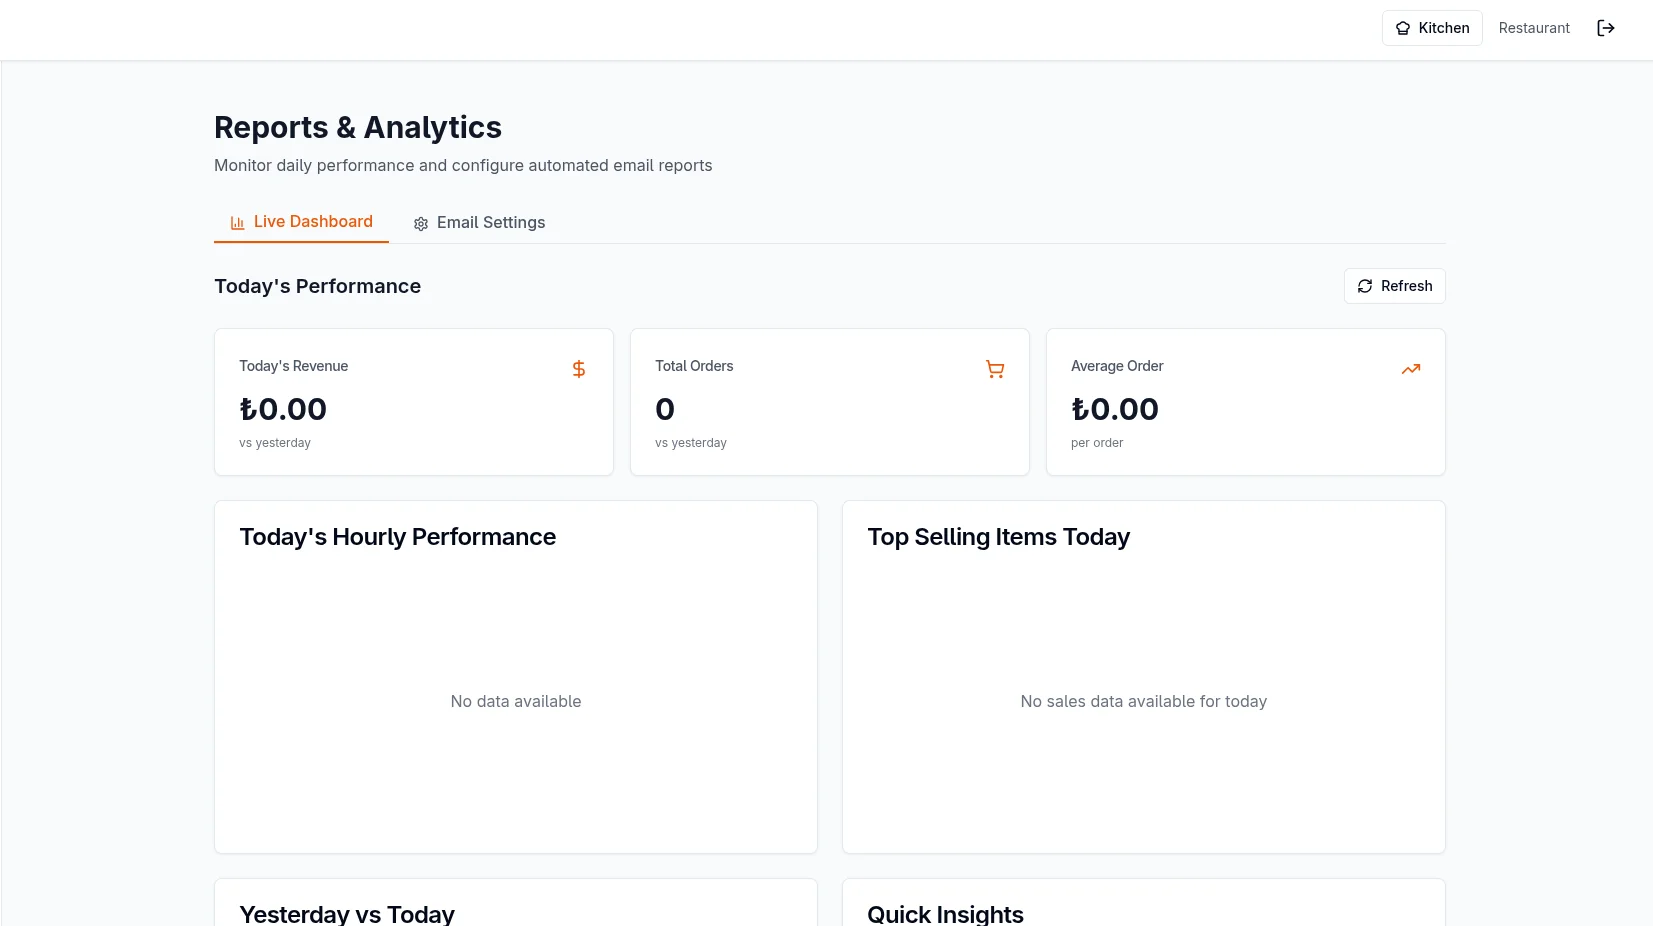This screenshot has width=1653, height=926.
Task: Click the Average Order card
Action: coord(1245,402)
